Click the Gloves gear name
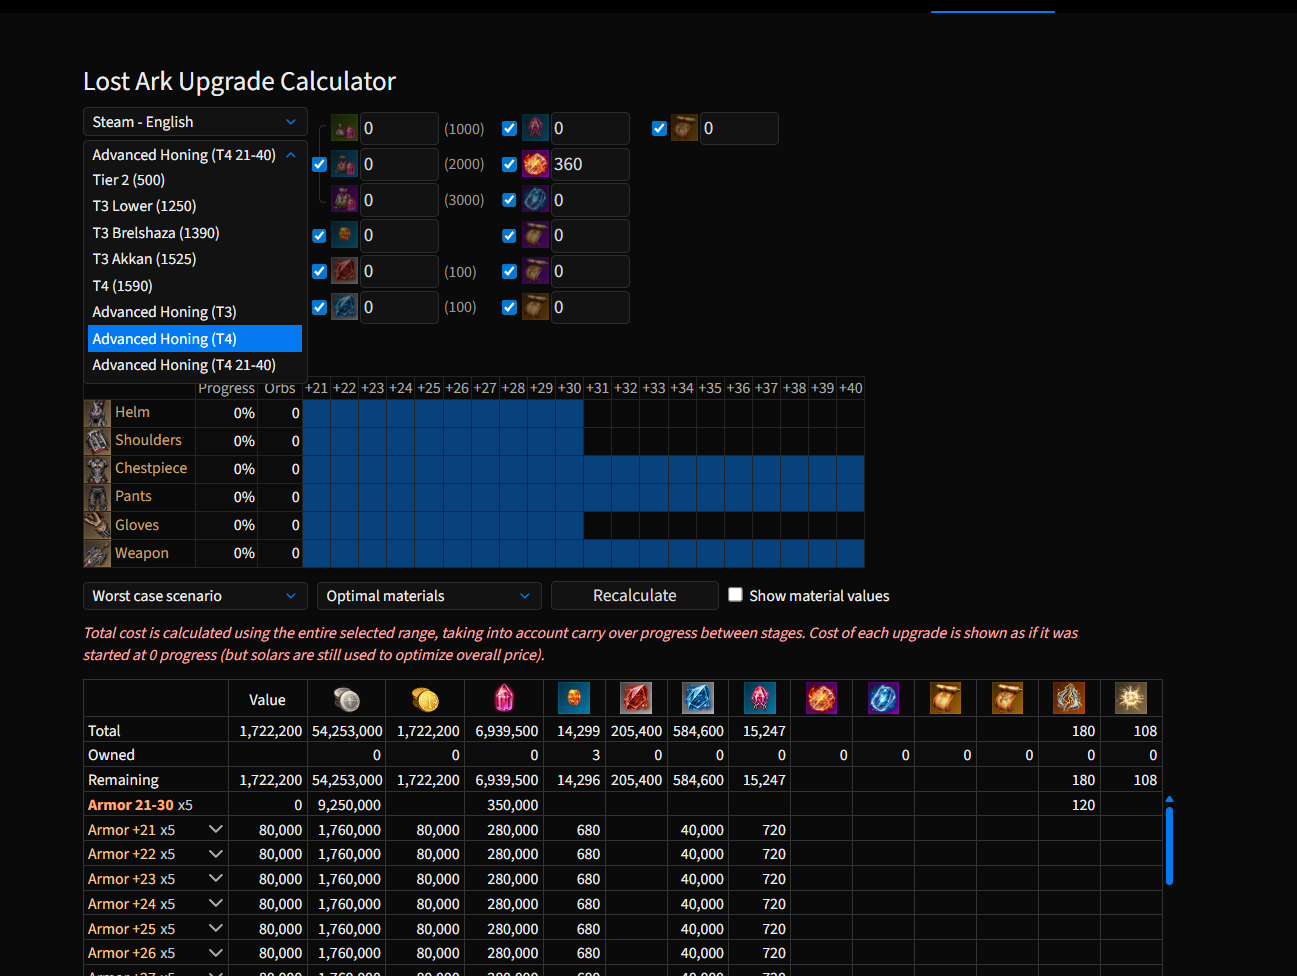The width and height of the screenshot is (1297, 976). 137,525
